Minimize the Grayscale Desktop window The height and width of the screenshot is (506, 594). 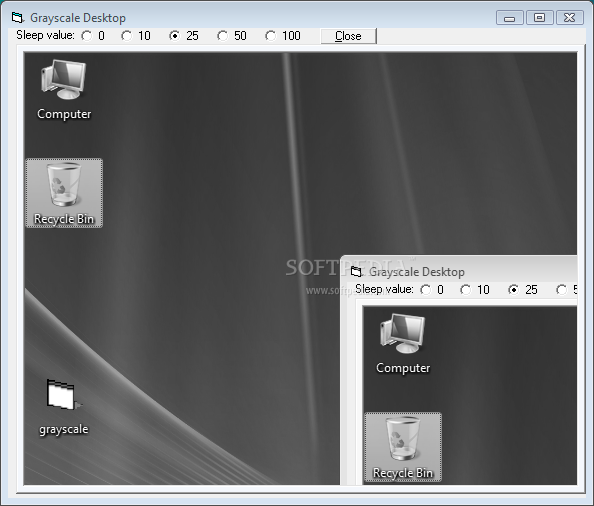[x=510, y=18]
